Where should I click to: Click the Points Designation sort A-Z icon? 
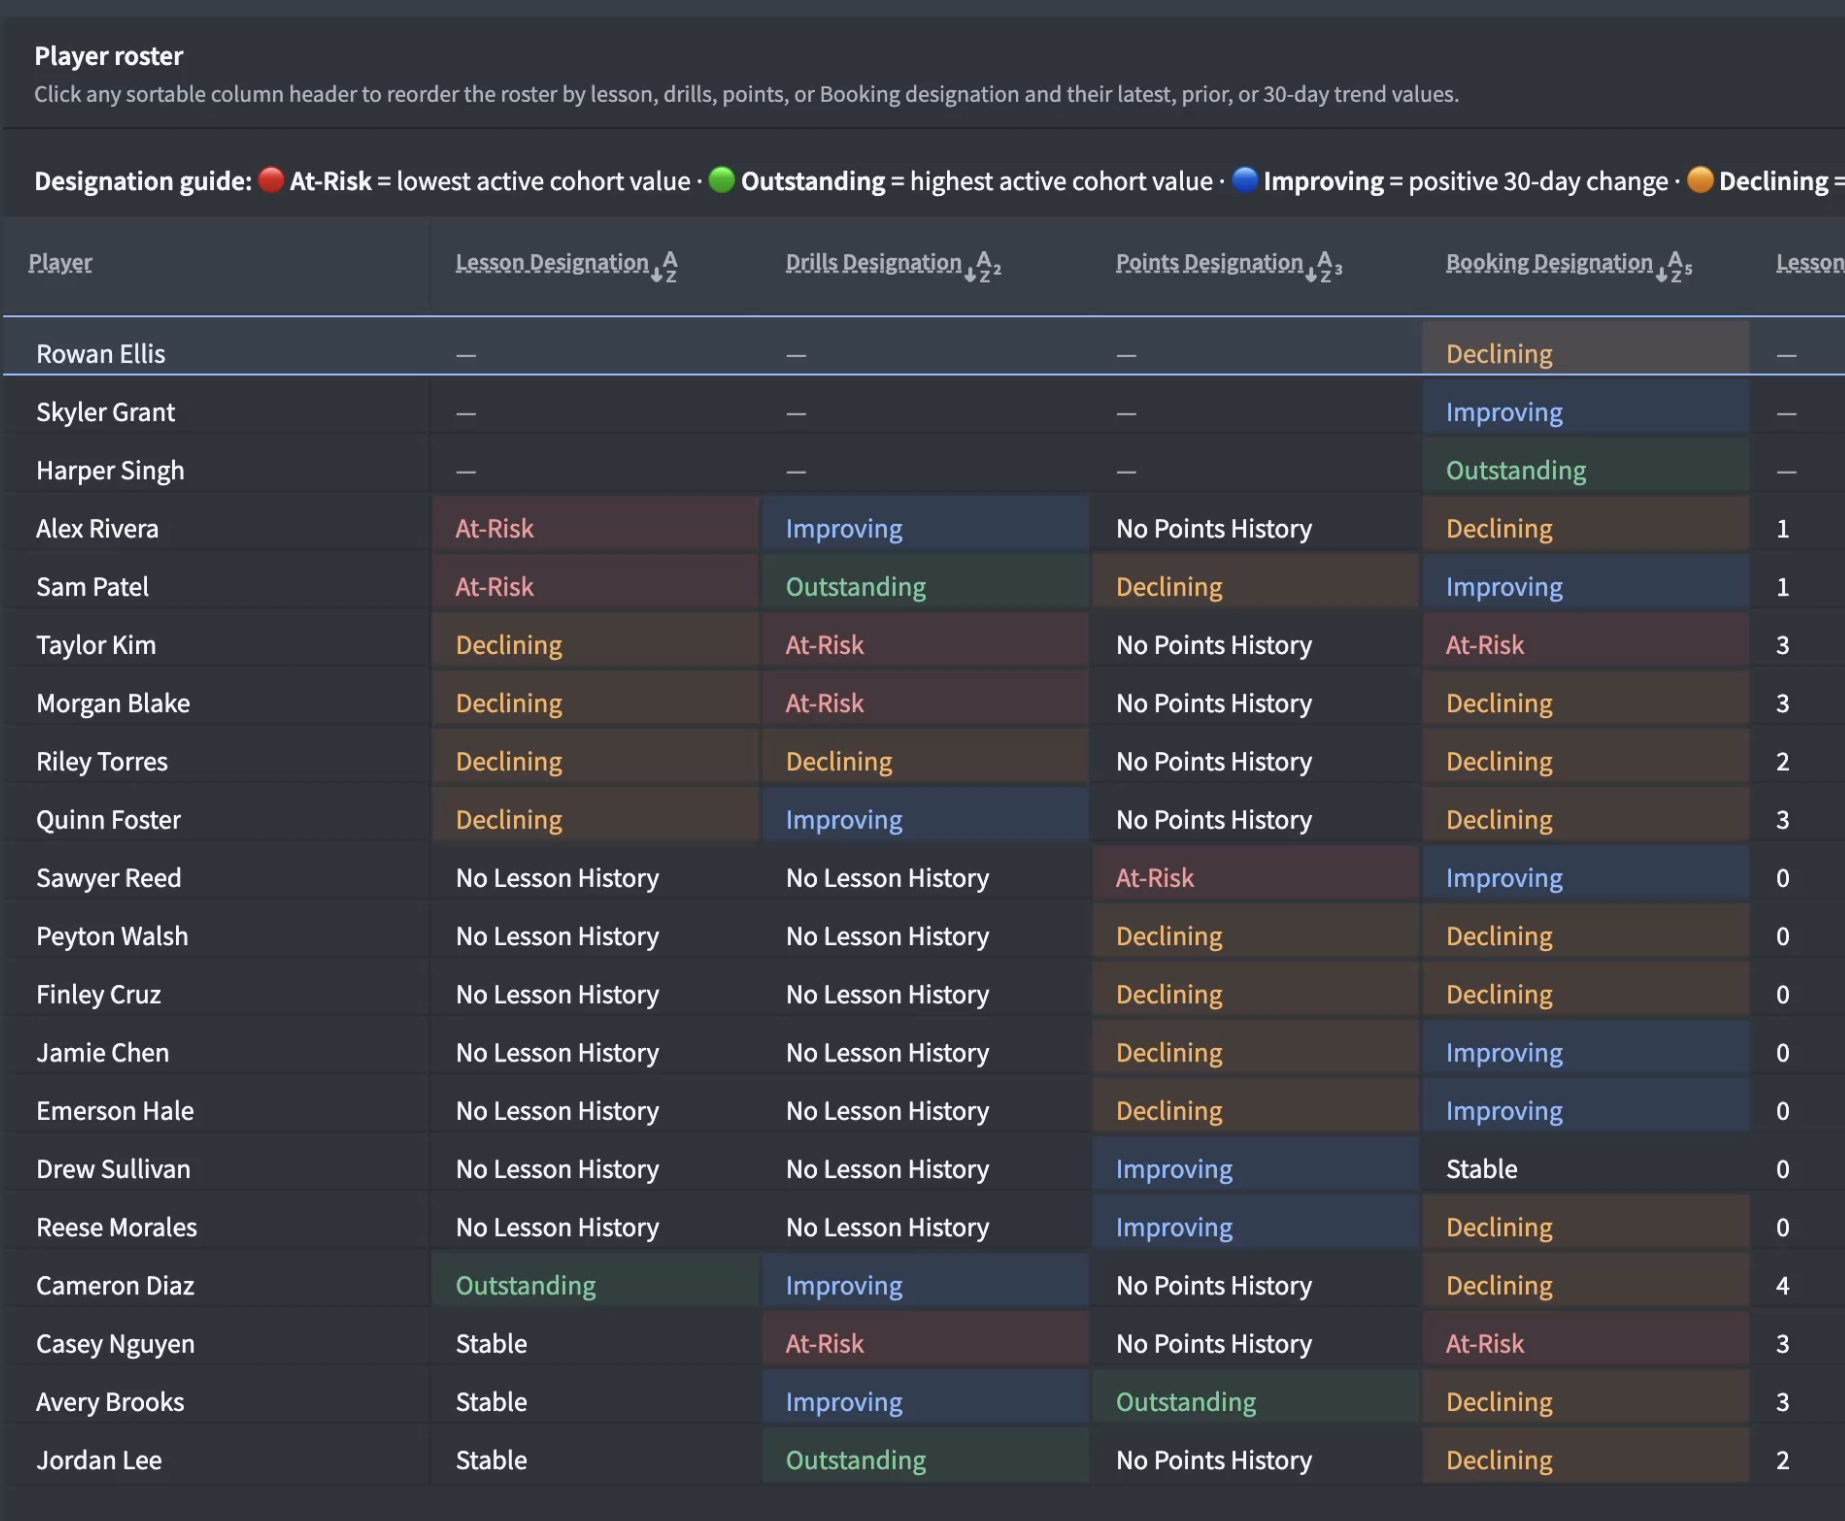click(x=1324, y=266)
